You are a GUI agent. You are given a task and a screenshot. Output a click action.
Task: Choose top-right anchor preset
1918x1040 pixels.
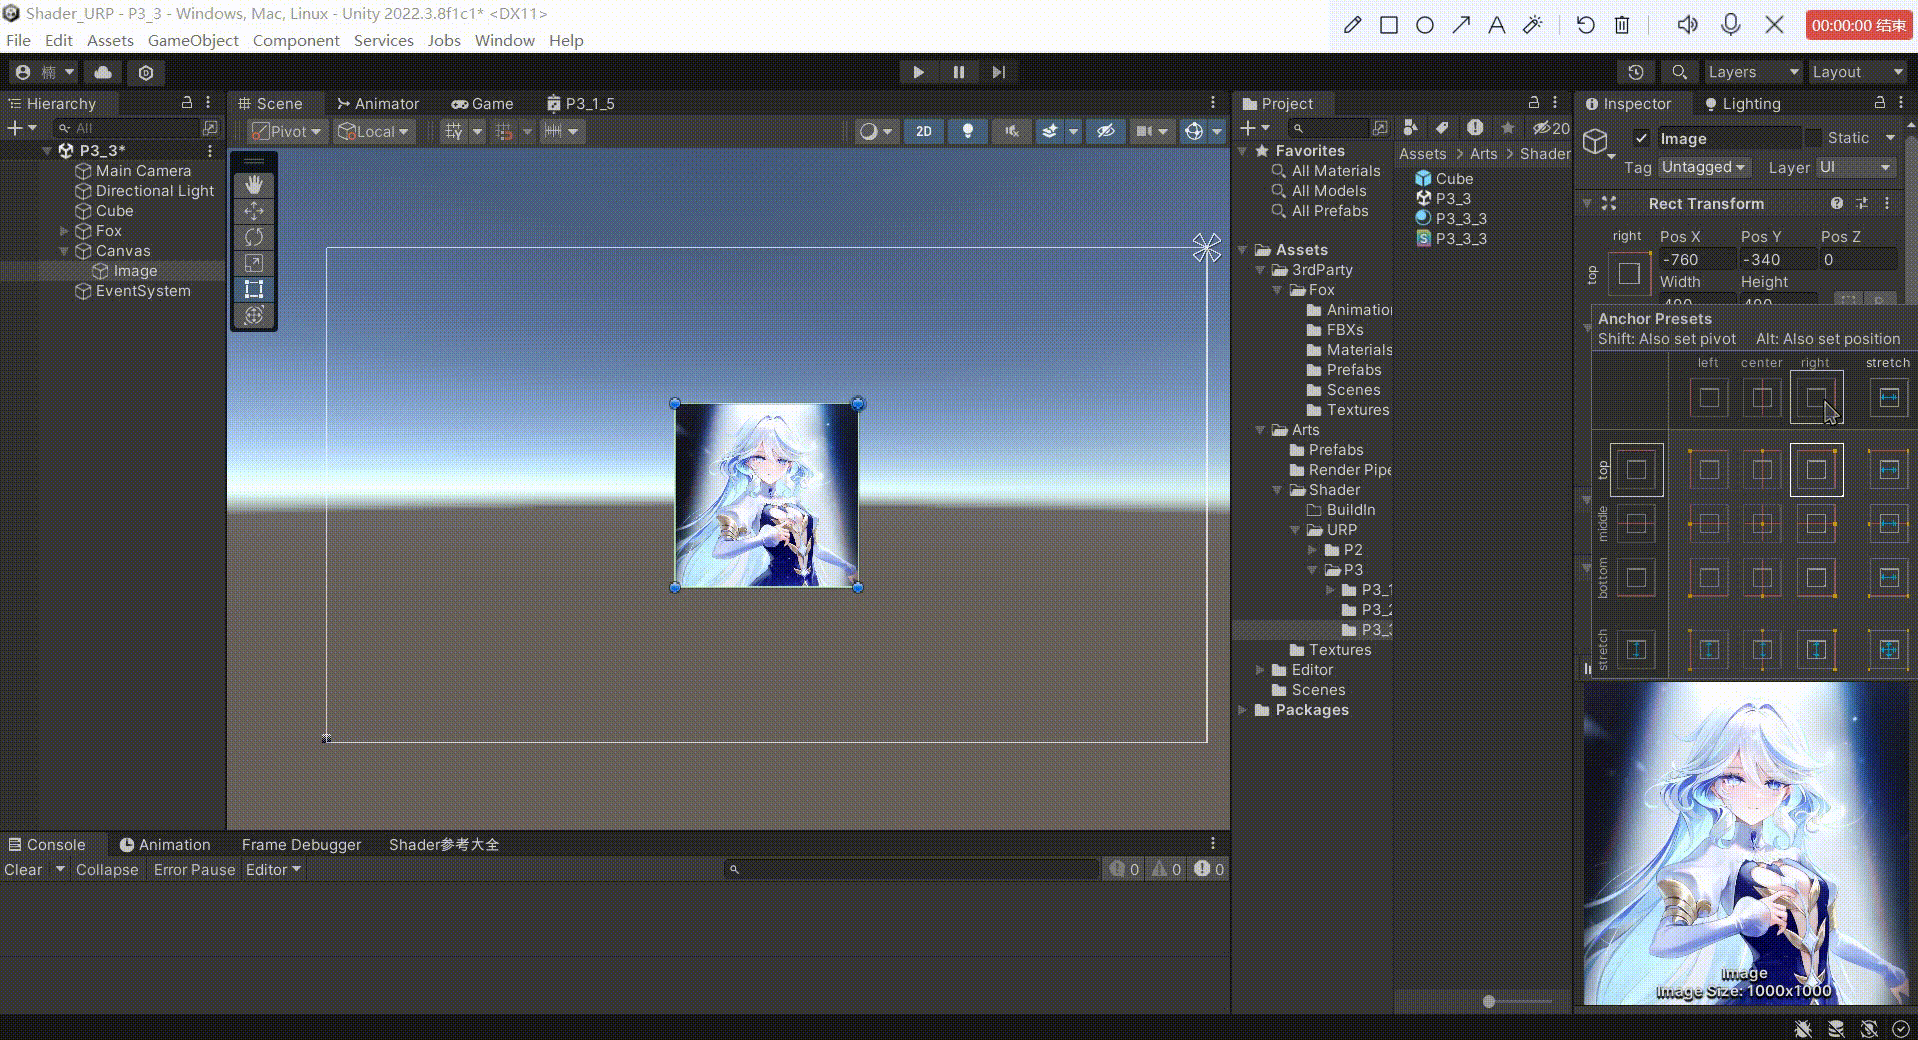pos(1816,470)
